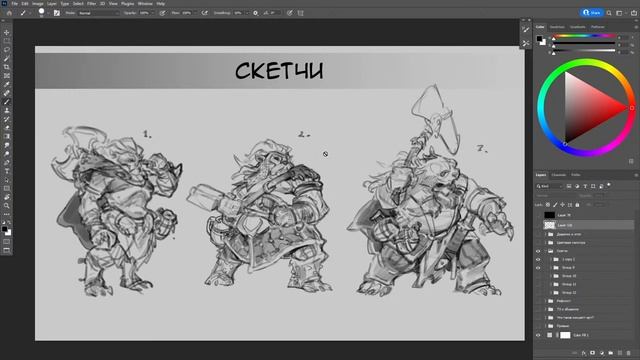Click the Color Fill 1 white mask thumbnail

(565, 335)
